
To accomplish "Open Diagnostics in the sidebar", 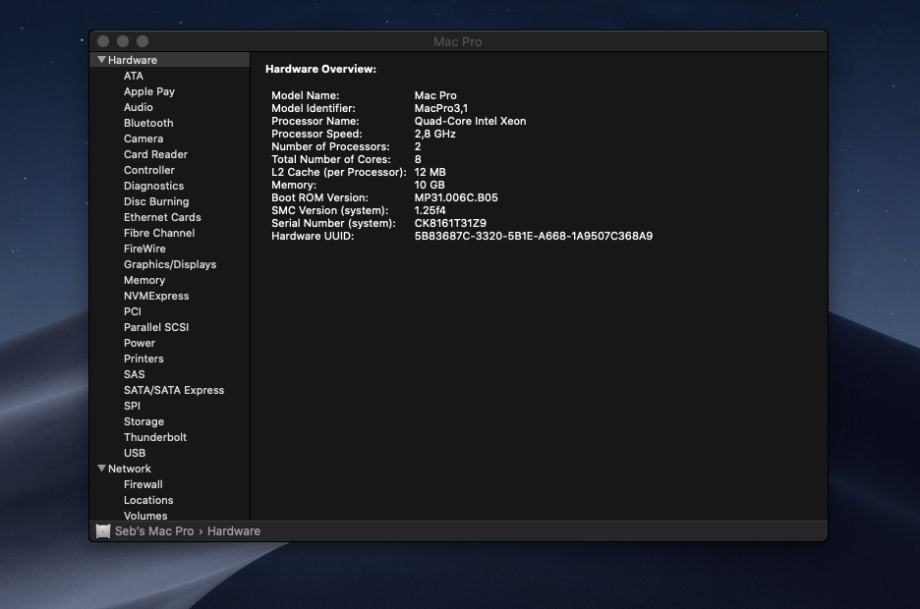I will click(x=154, y=186).
